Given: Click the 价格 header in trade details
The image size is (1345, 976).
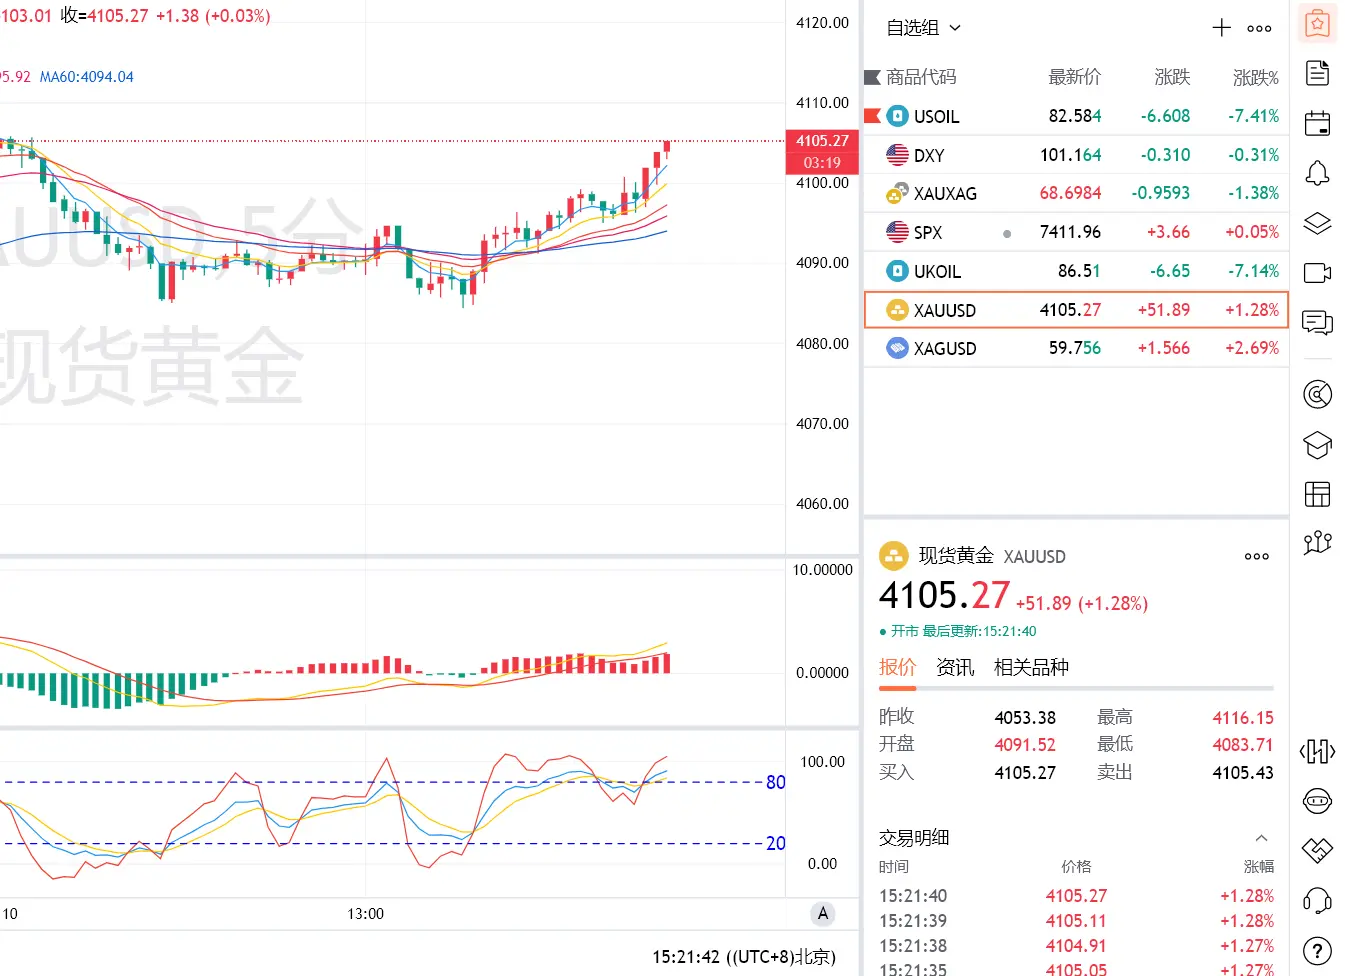Looking at the screenshot, I should 1076,867.
